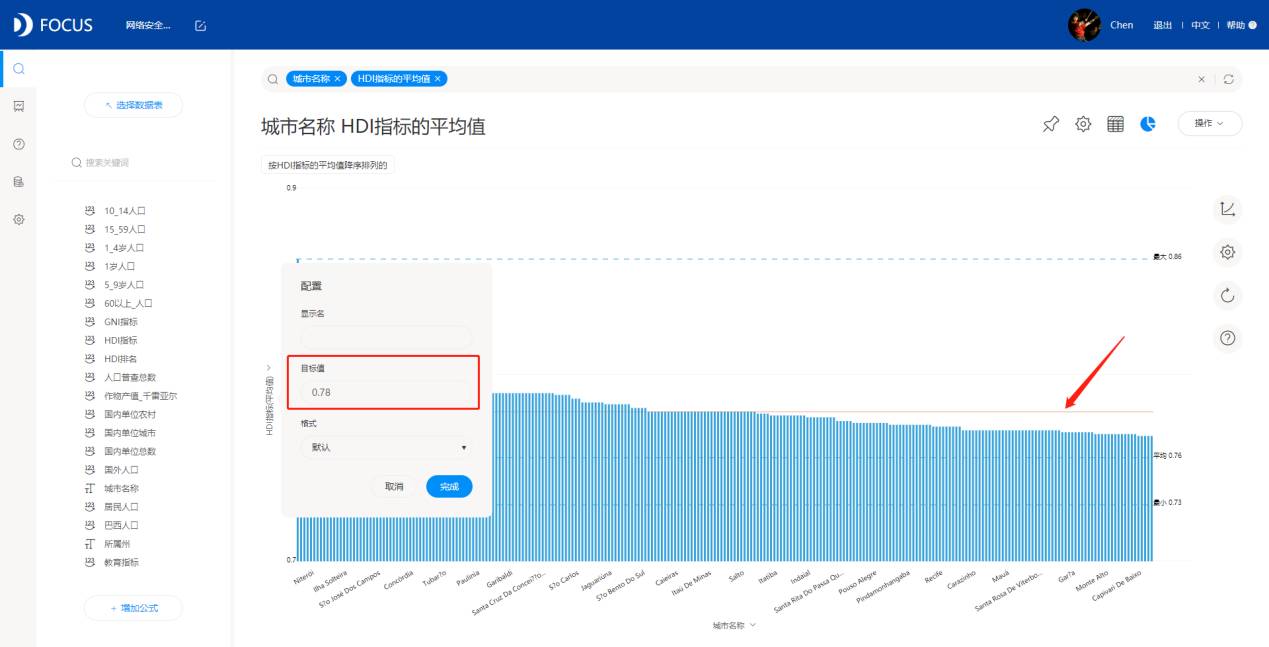Viewport: 1269px width, 647px height.
Task: Select the 10_14人口 column
Action: point(125,211)
